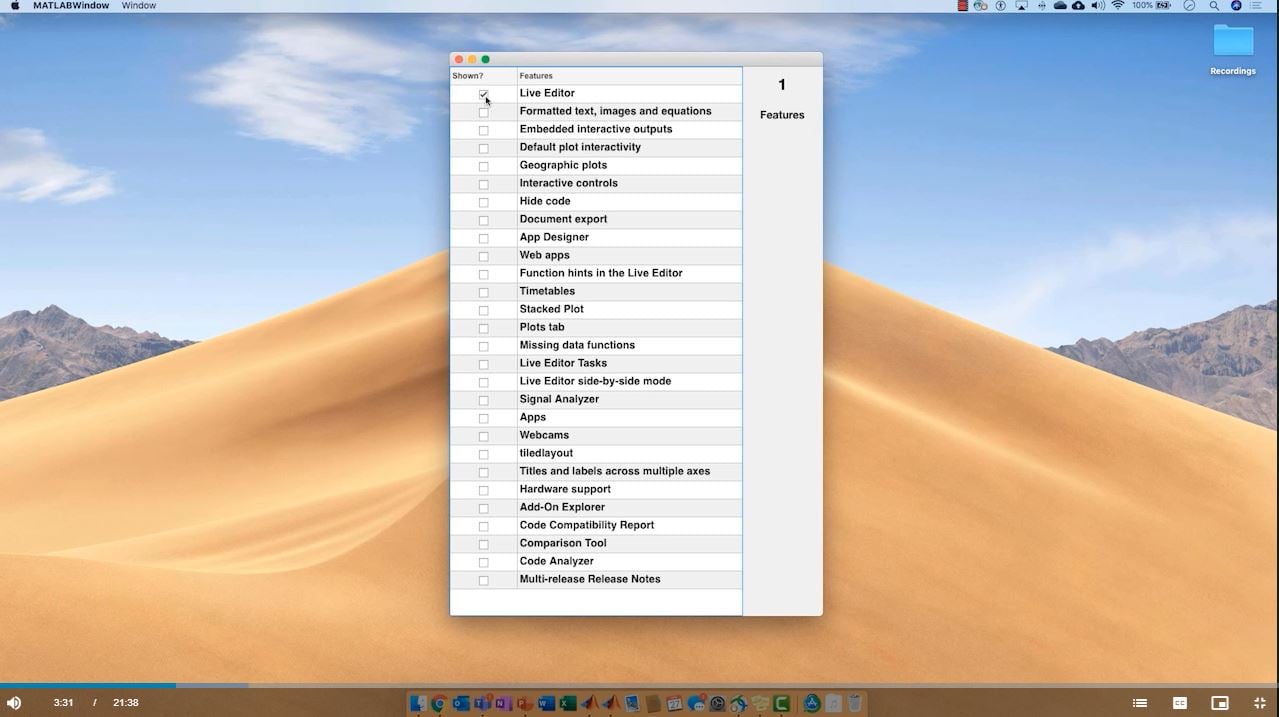Check the Webcams checkbox
The height and width of the screenshot is (717, 1279).
(483, 436)
